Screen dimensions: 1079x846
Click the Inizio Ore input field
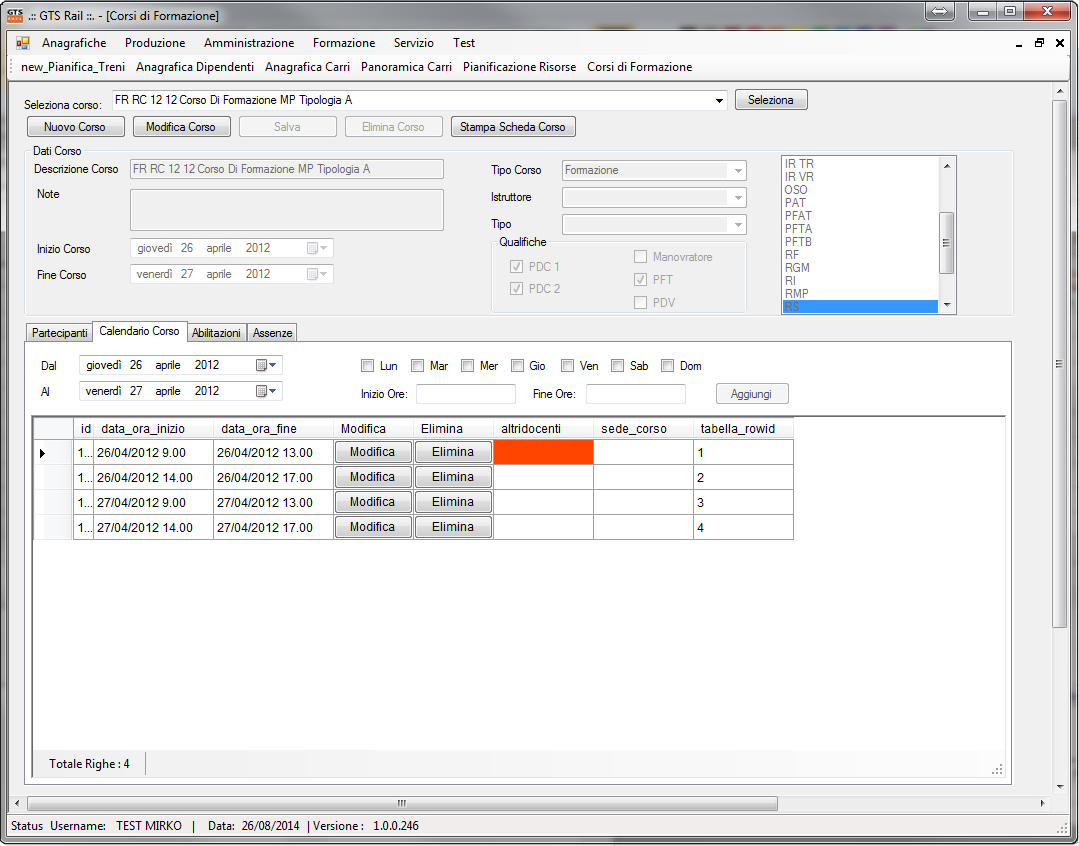coord(466,394)
